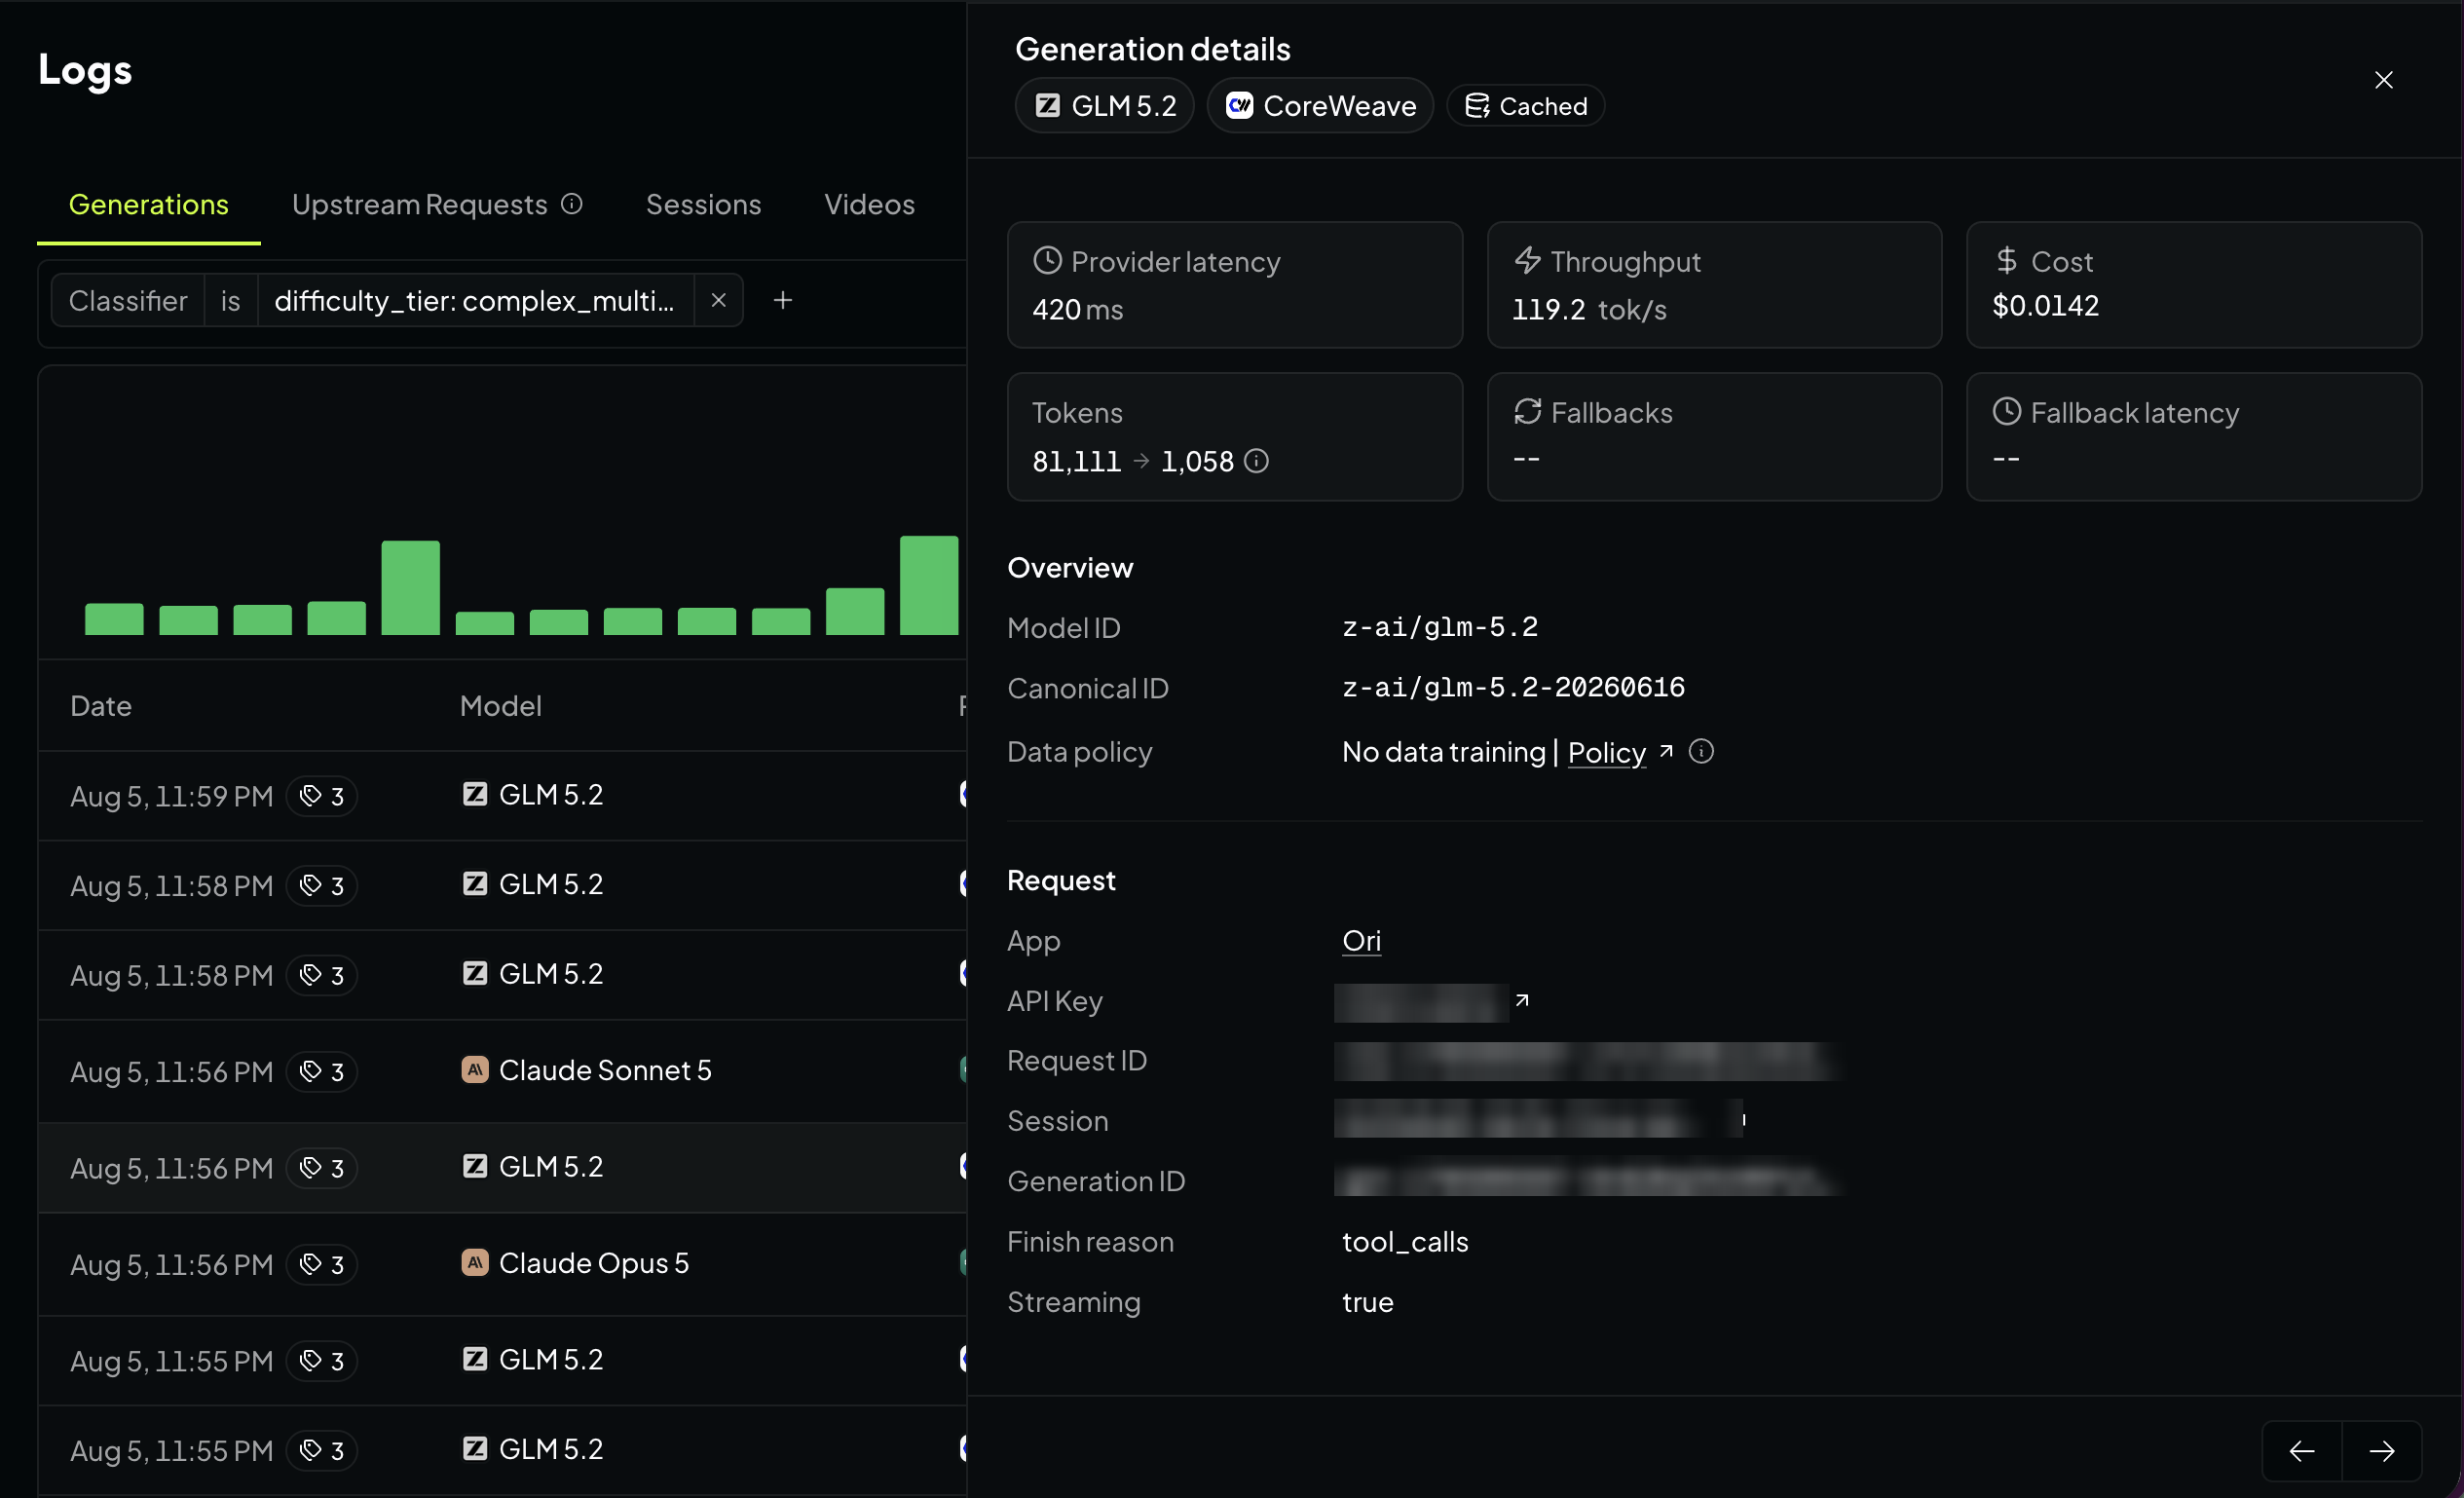Click the Request section heading
This screenshot has width=2464, height=1498.
click(1061, 880)
